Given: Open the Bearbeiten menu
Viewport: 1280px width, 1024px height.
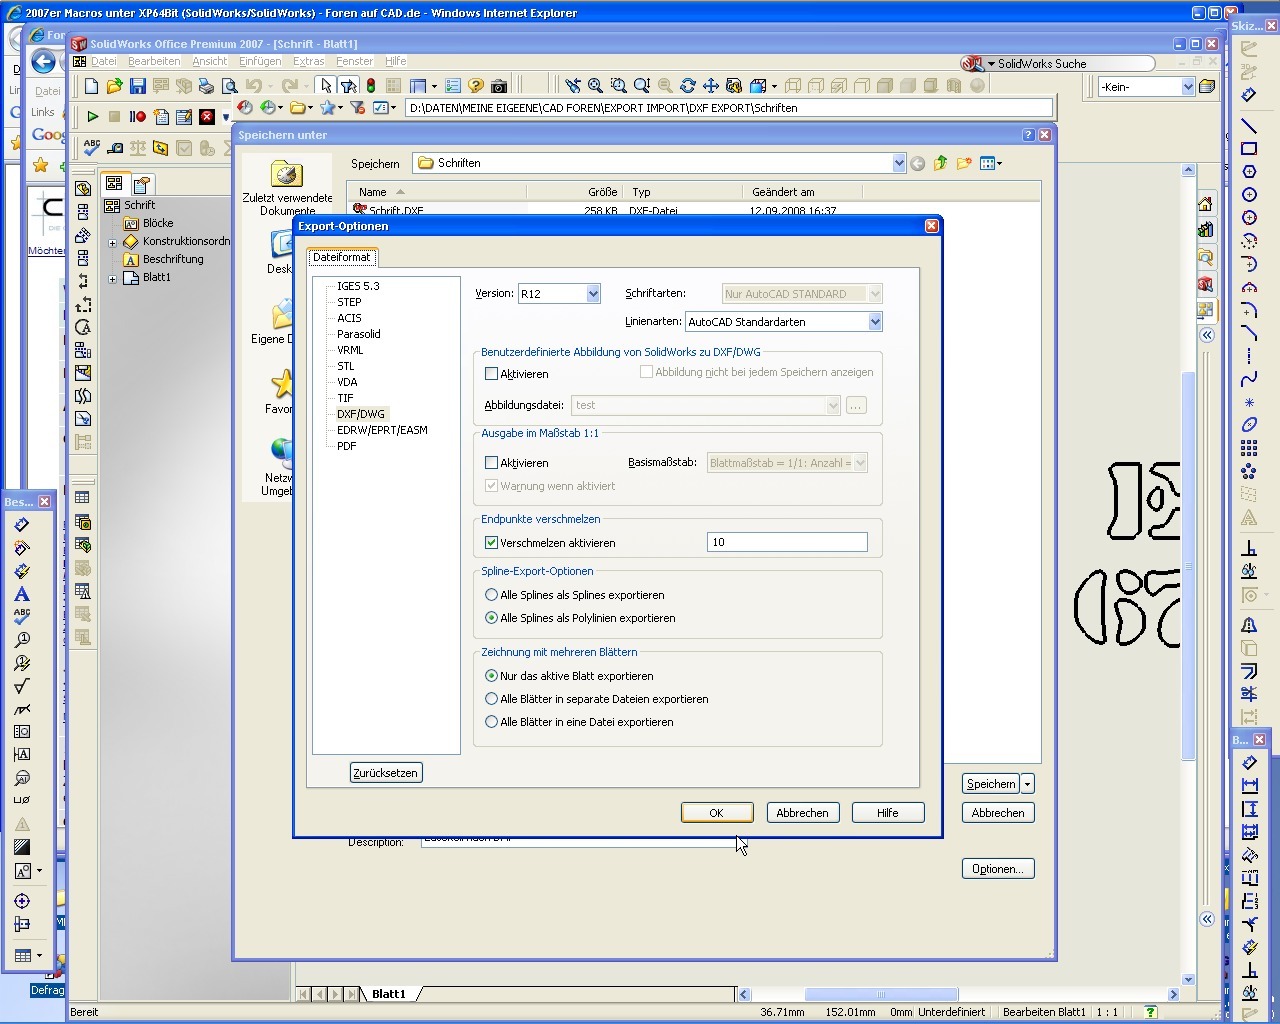Looking at the screenshot, I should coord(154,61).
